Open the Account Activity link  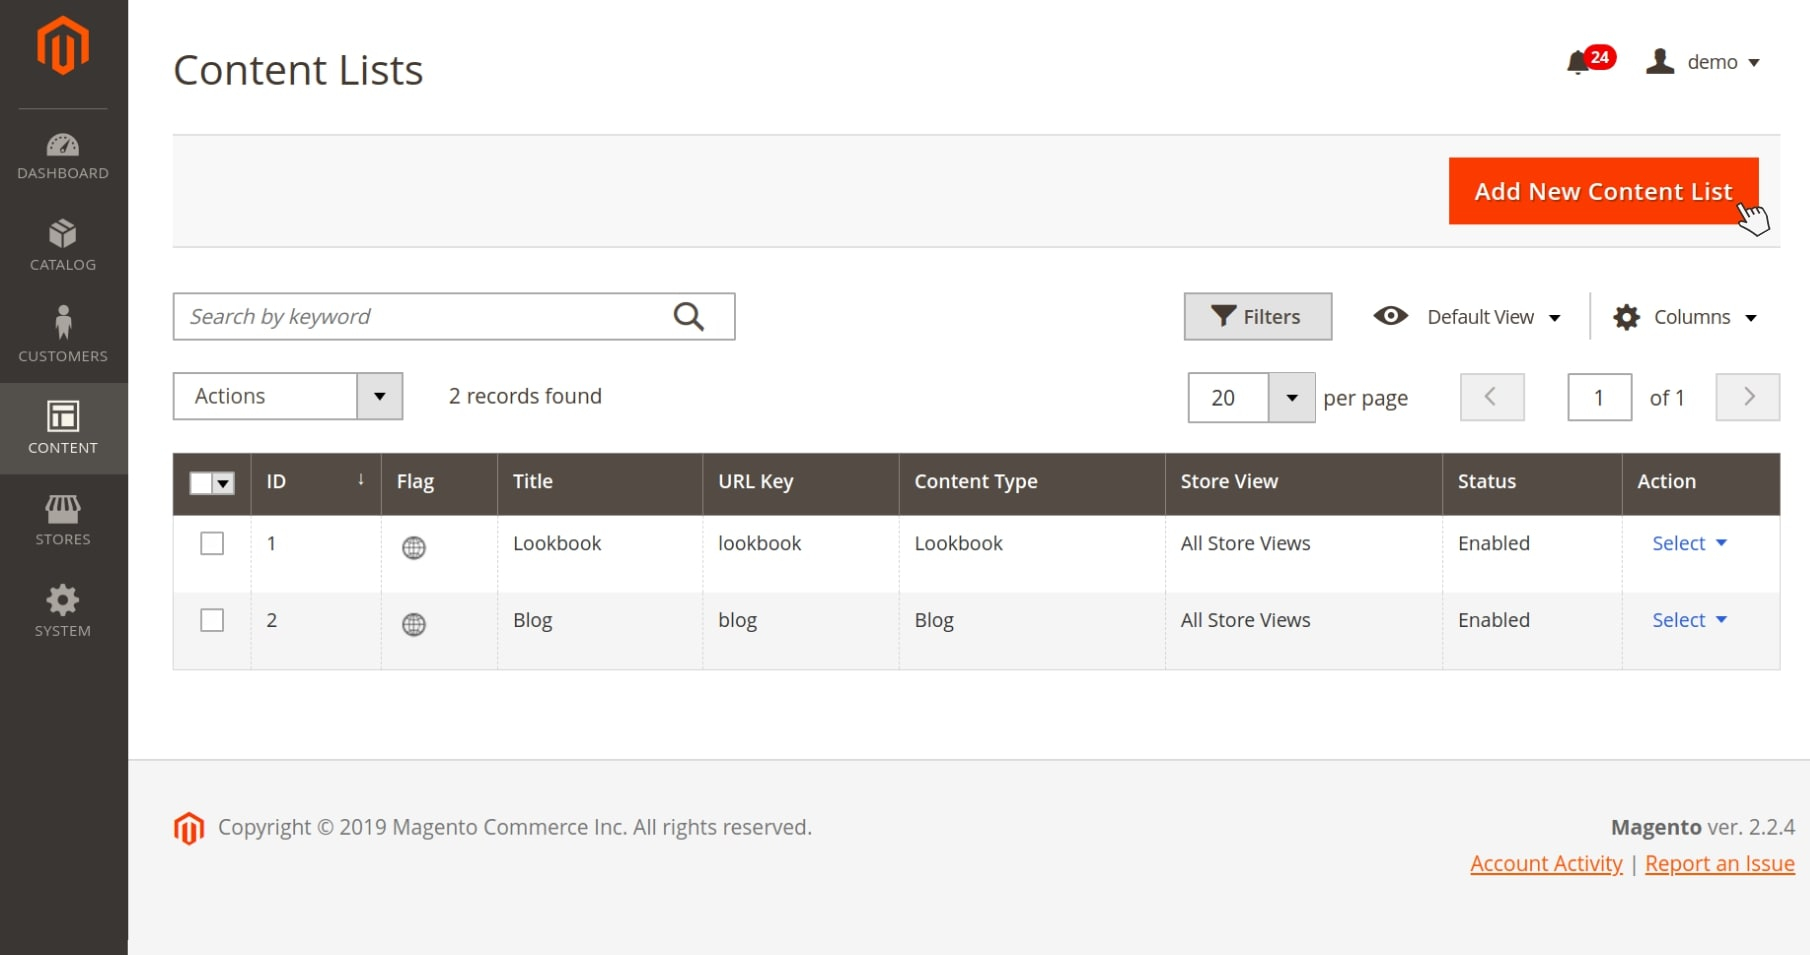pos(1546,863)
